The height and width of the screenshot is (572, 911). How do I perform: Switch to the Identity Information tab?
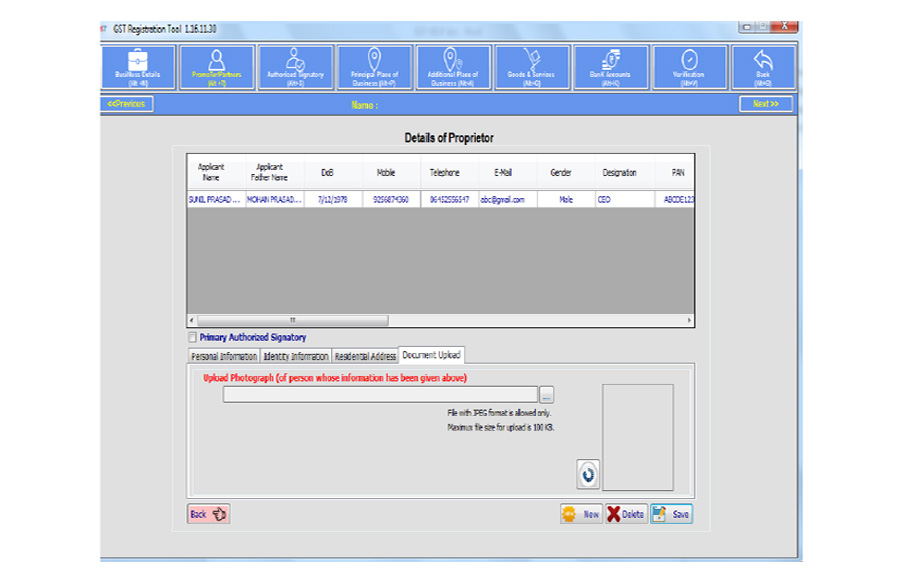(x=295, y=356)
